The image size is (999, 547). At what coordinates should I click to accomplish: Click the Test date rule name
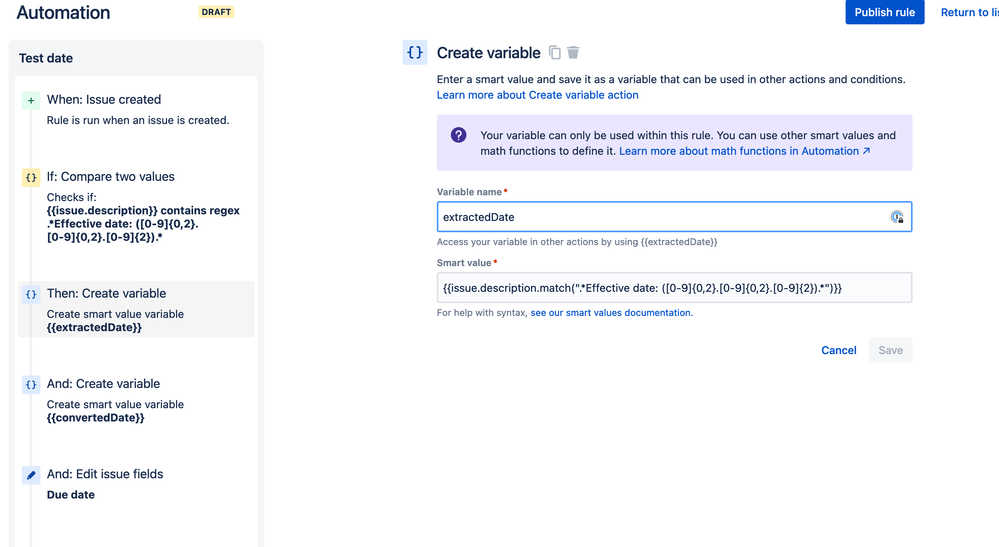46,58
